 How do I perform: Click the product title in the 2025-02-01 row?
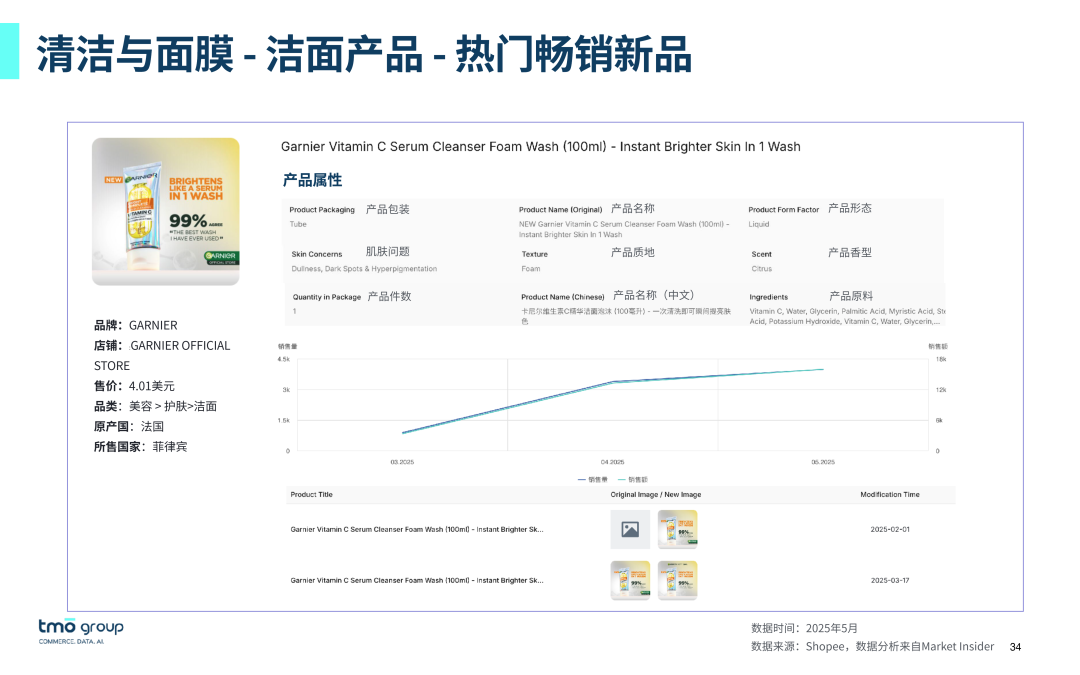click(x=417, y=530)
